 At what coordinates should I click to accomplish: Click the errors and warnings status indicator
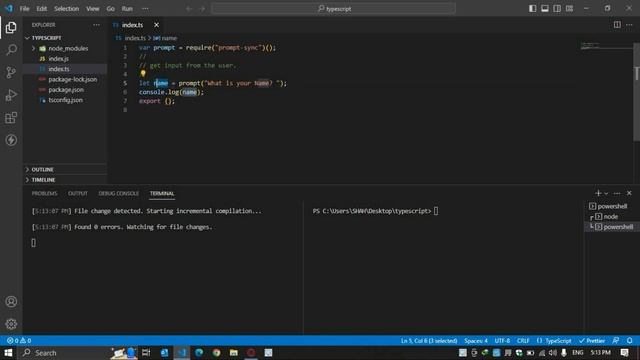point(19,340)
